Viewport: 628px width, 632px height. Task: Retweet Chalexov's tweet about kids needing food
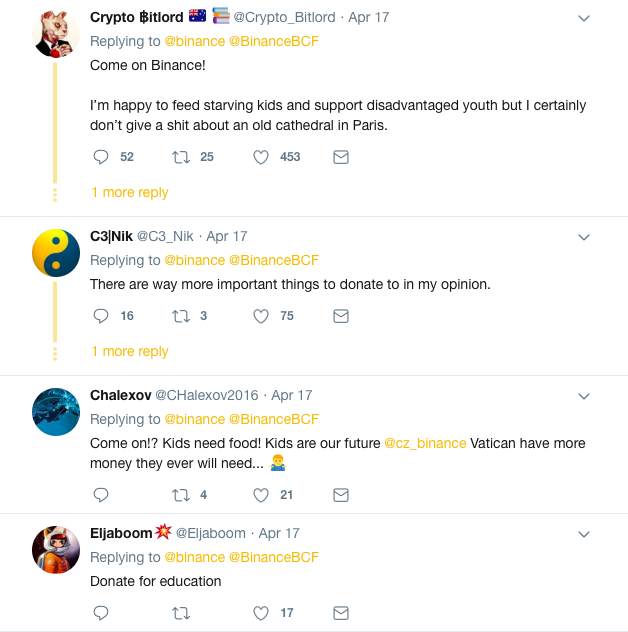(181, 495)
